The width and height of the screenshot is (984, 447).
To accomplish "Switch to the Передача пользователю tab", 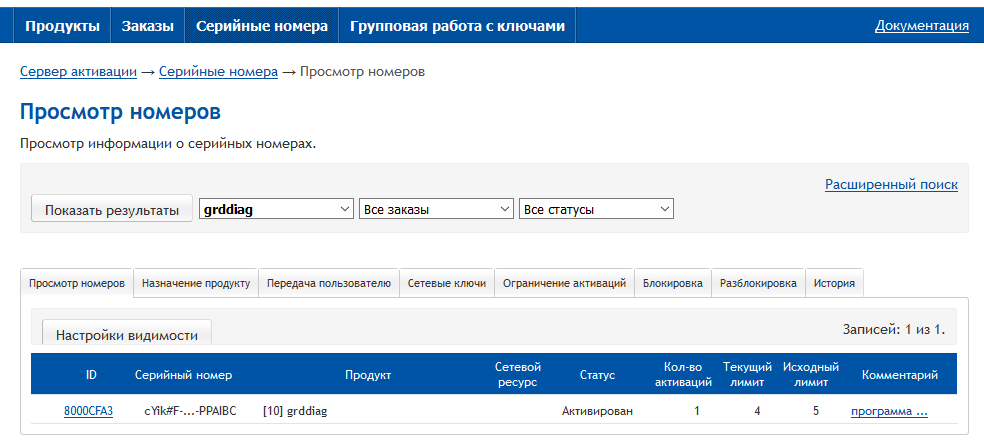I will click(329, 283).
